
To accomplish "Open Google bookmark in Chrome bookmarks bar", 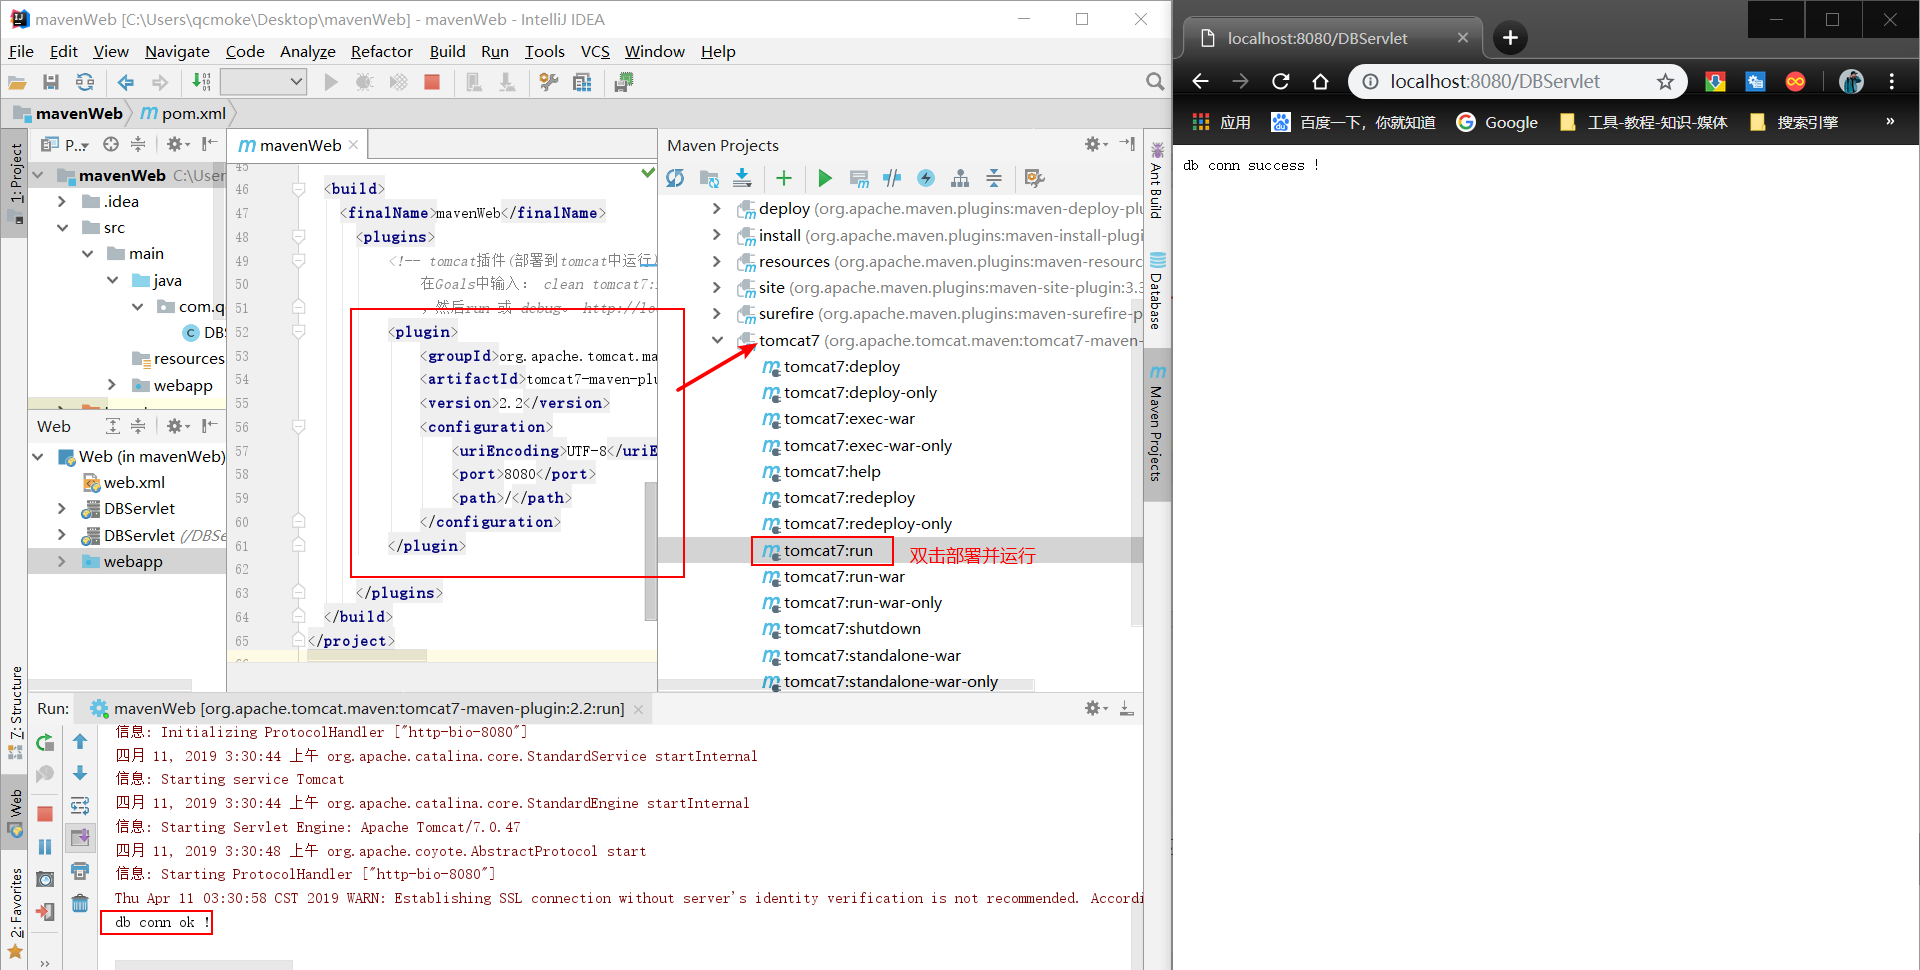I will (1497, 122).
